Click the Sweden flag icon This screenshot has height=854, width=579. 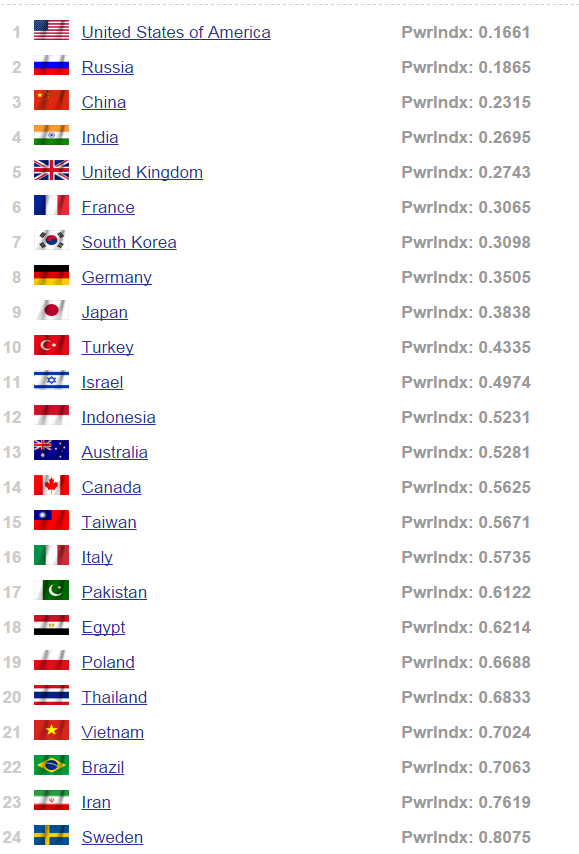51,835
